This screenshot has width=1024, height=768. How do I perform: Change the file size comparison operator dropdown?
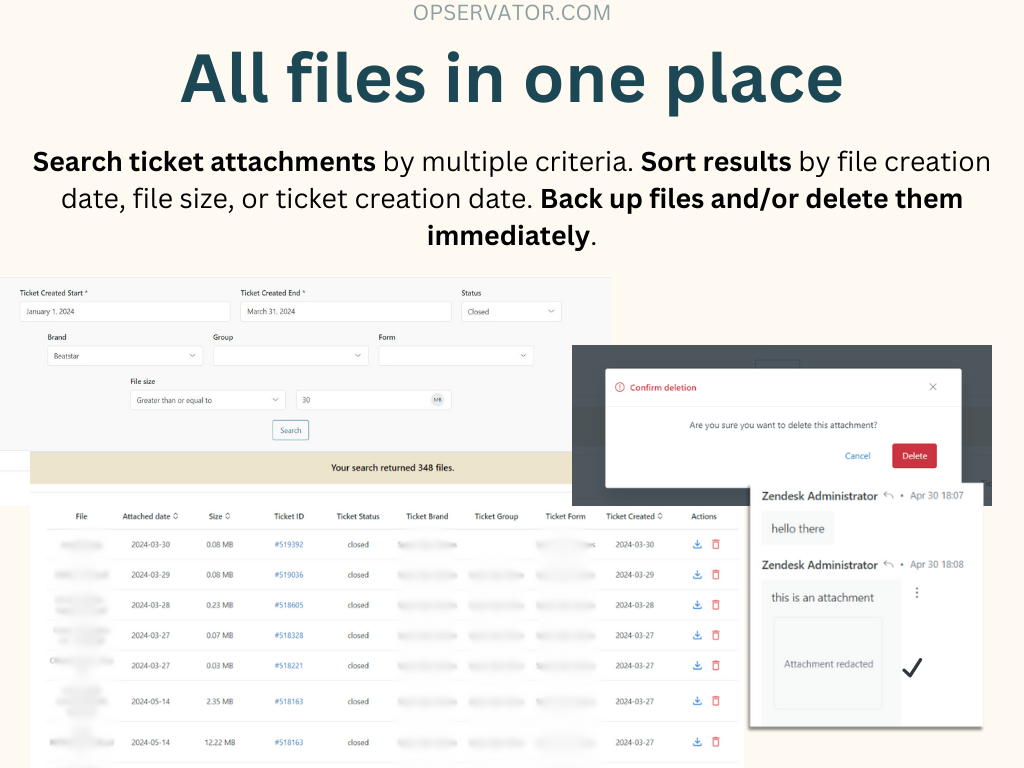click(x=208, y=400)
